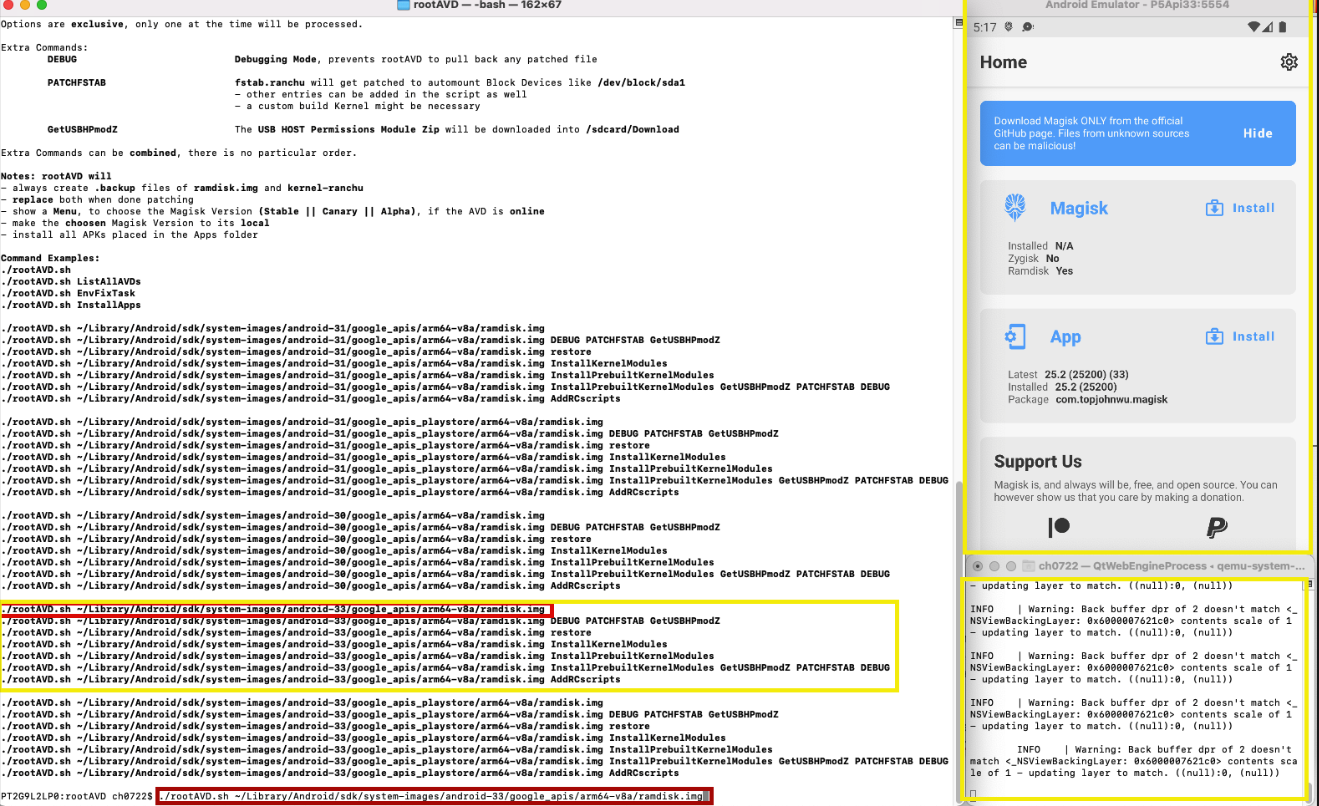
Task: Click android-33 google_apis ramdisk.img restore line
Action: pos(297,632)
